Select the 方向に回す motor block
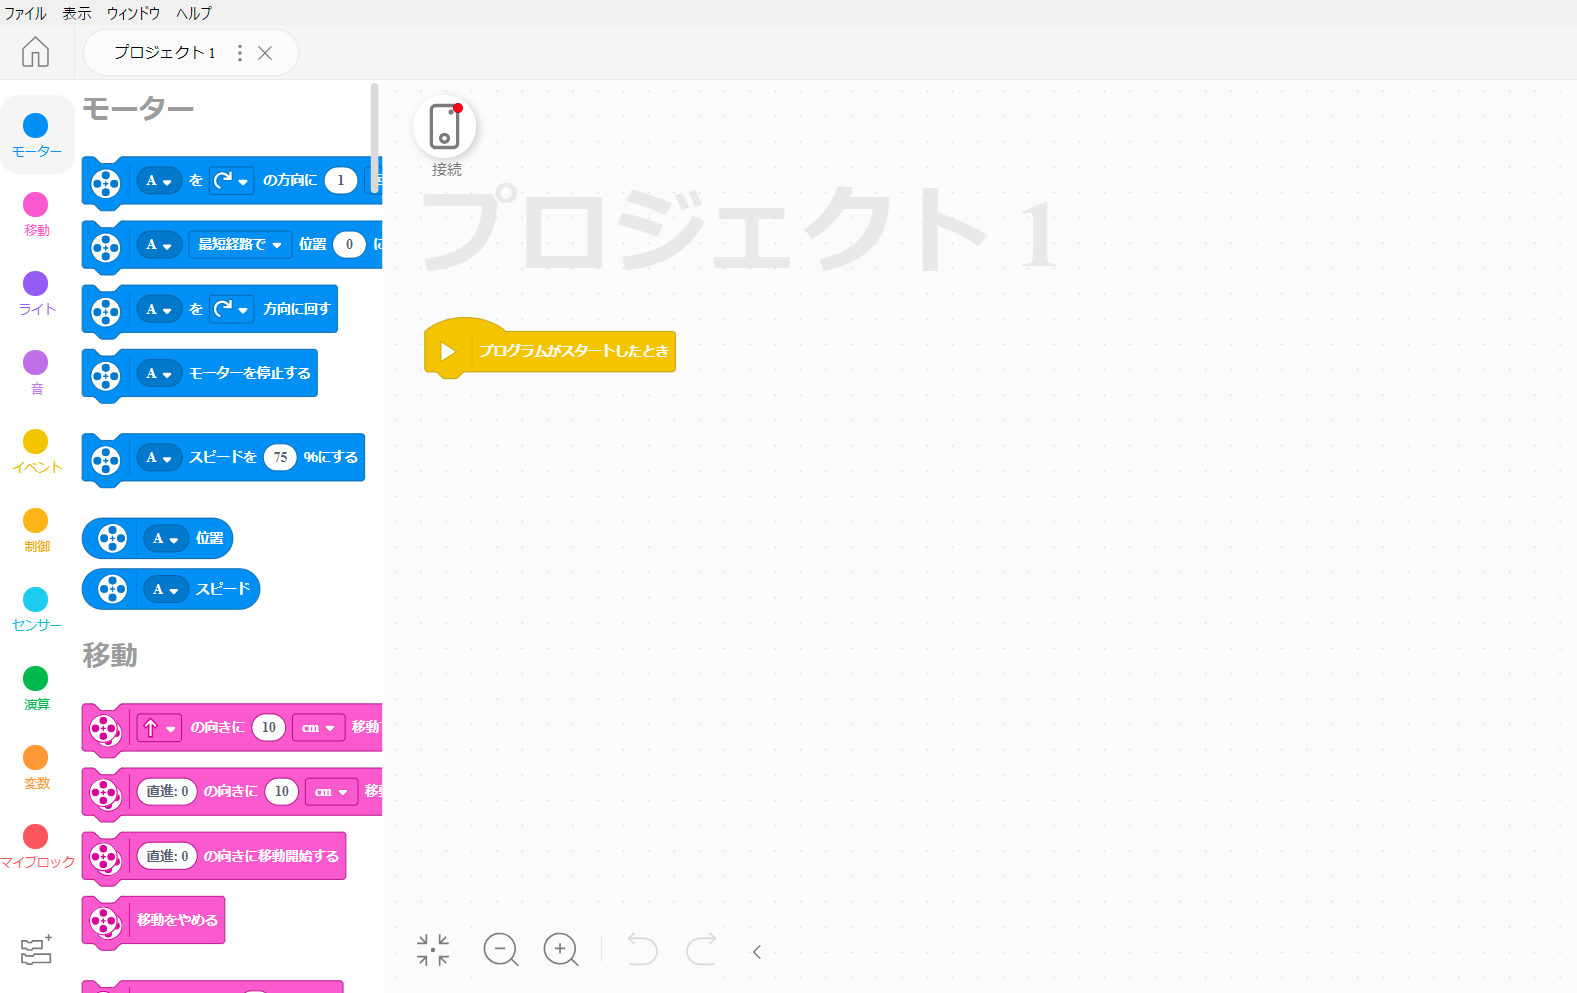This screenshot has height=993, width=1577. point(210,311)
